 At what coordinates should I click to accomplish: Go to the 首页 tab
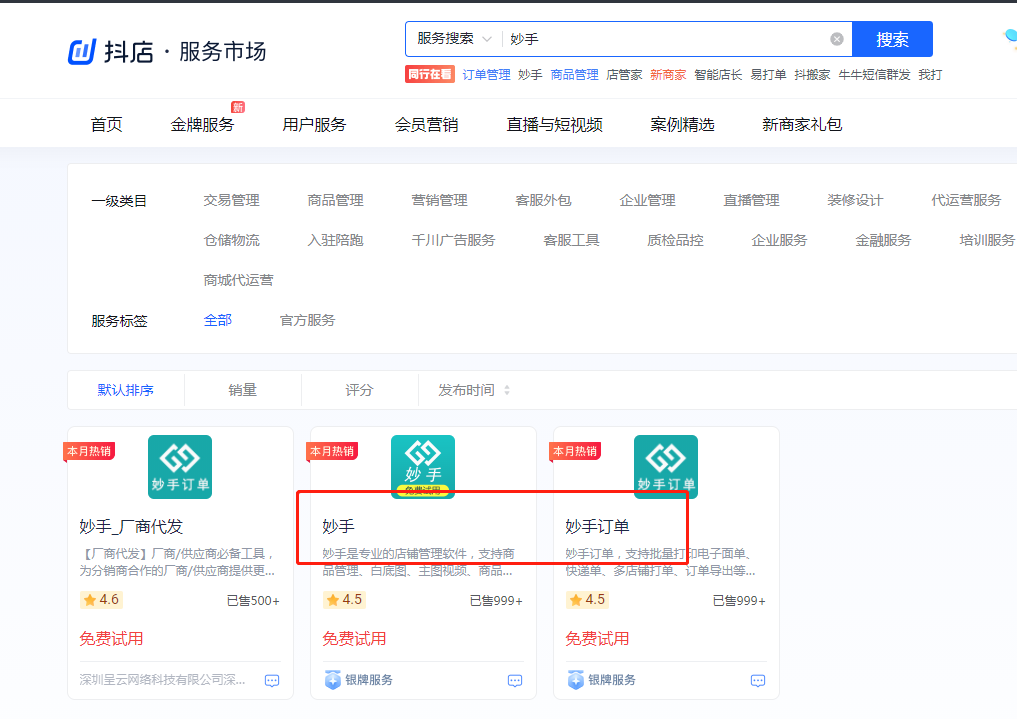point(106,124)
